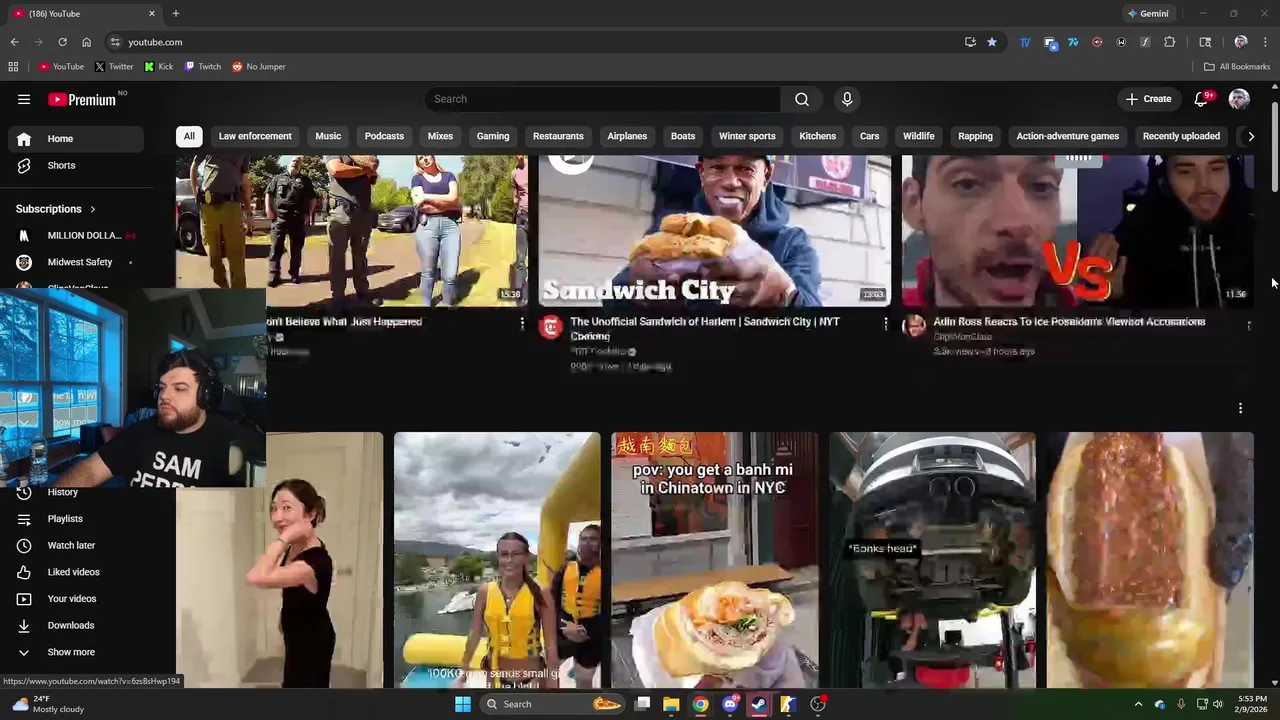This screenshot has width=1280, height=720.
Task: Select the Winter sports filter chip
Action: click(747, 136)
